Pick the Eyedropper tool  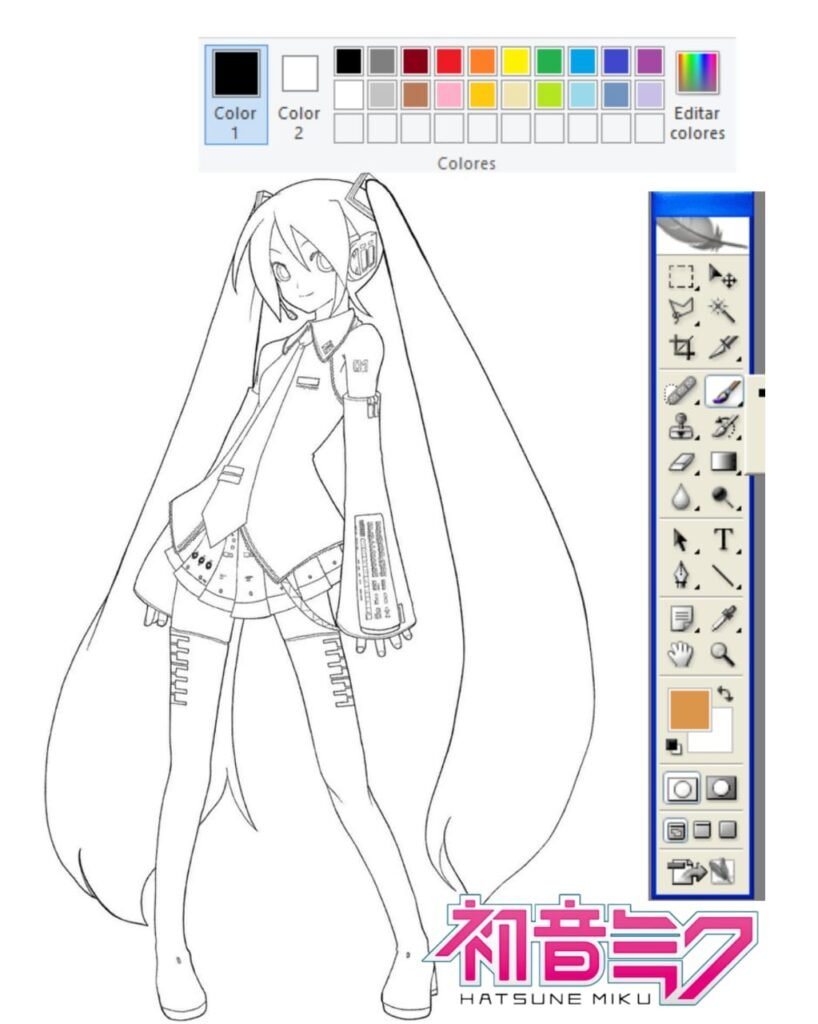(x=723, y=618)
